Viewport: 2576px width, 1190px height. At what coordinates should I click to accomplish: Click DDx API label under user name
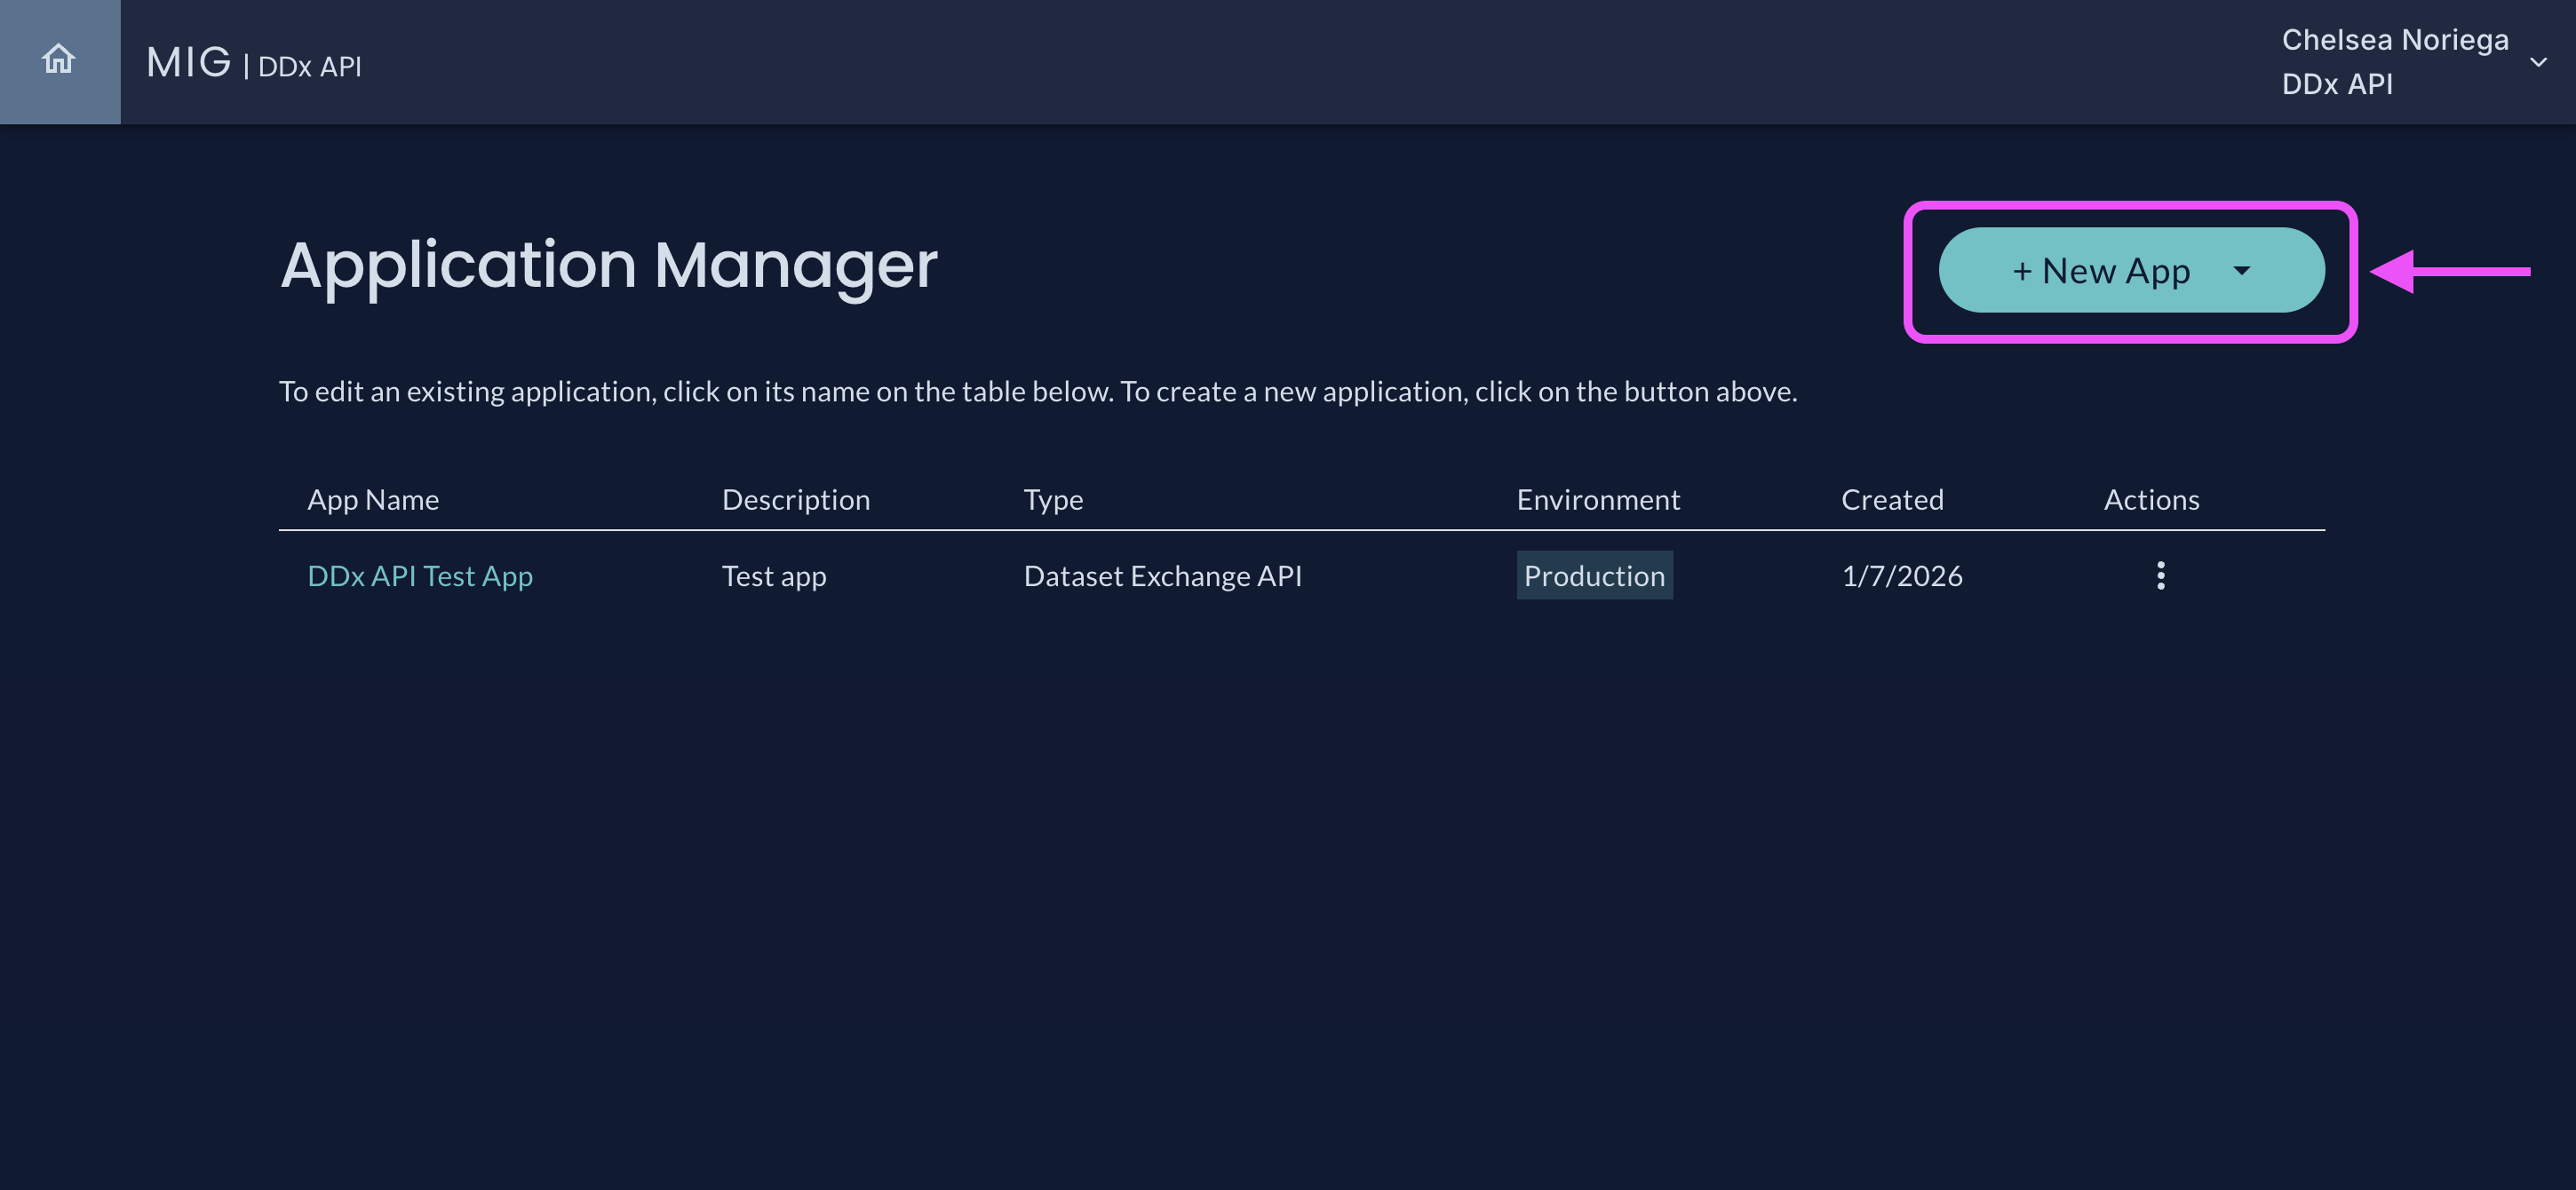pos(2337,85)
